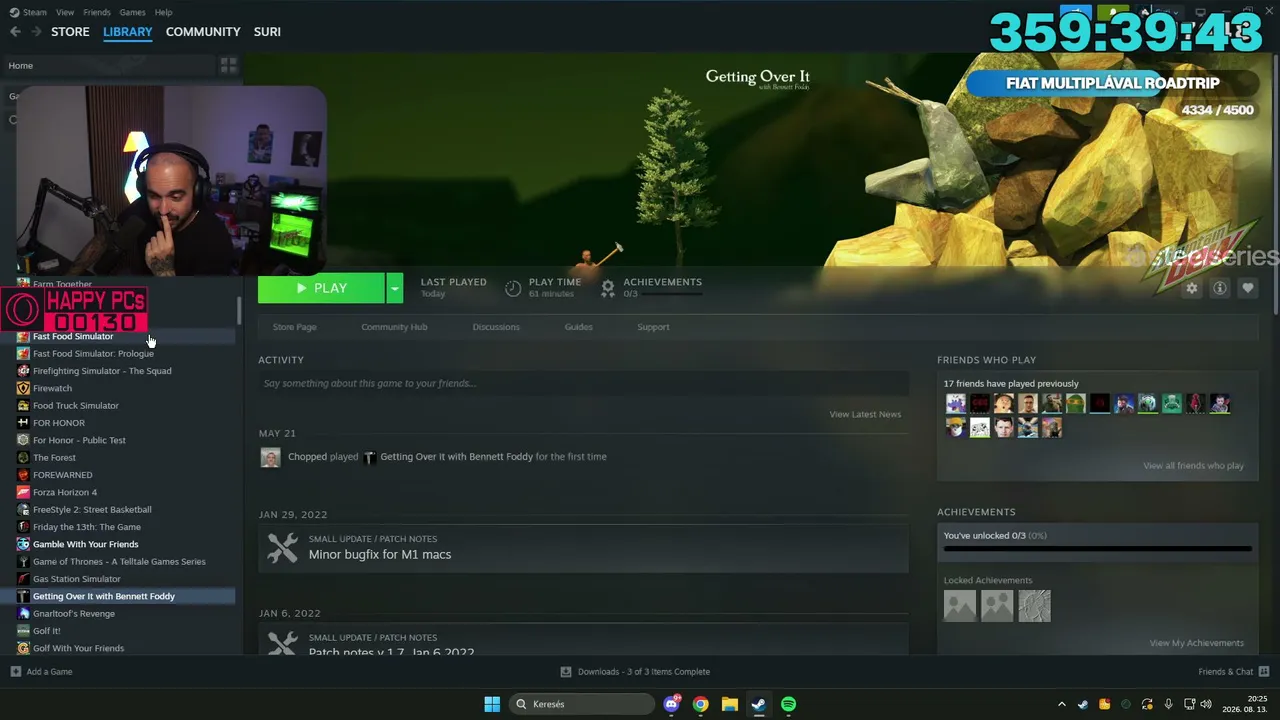Go to the COMMUNITY section
Screen dimensions: 1280x720
pos(203,32)
